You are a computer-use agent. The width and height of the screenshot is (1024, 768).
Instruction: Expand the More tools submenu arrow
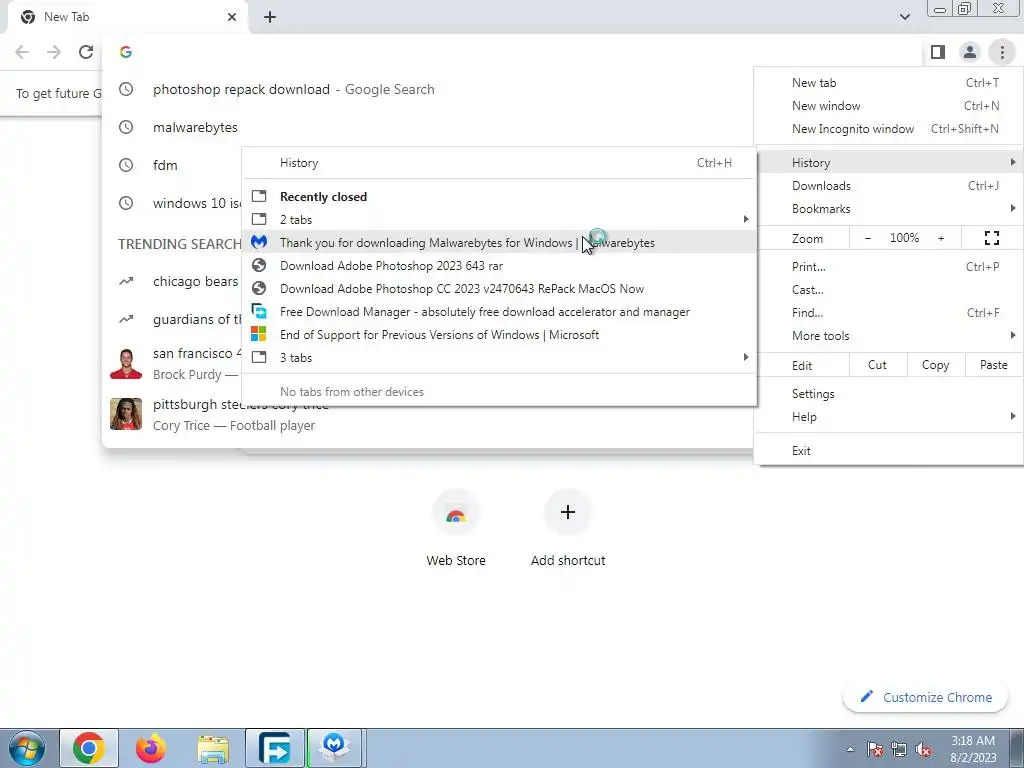coord(1012,335)
